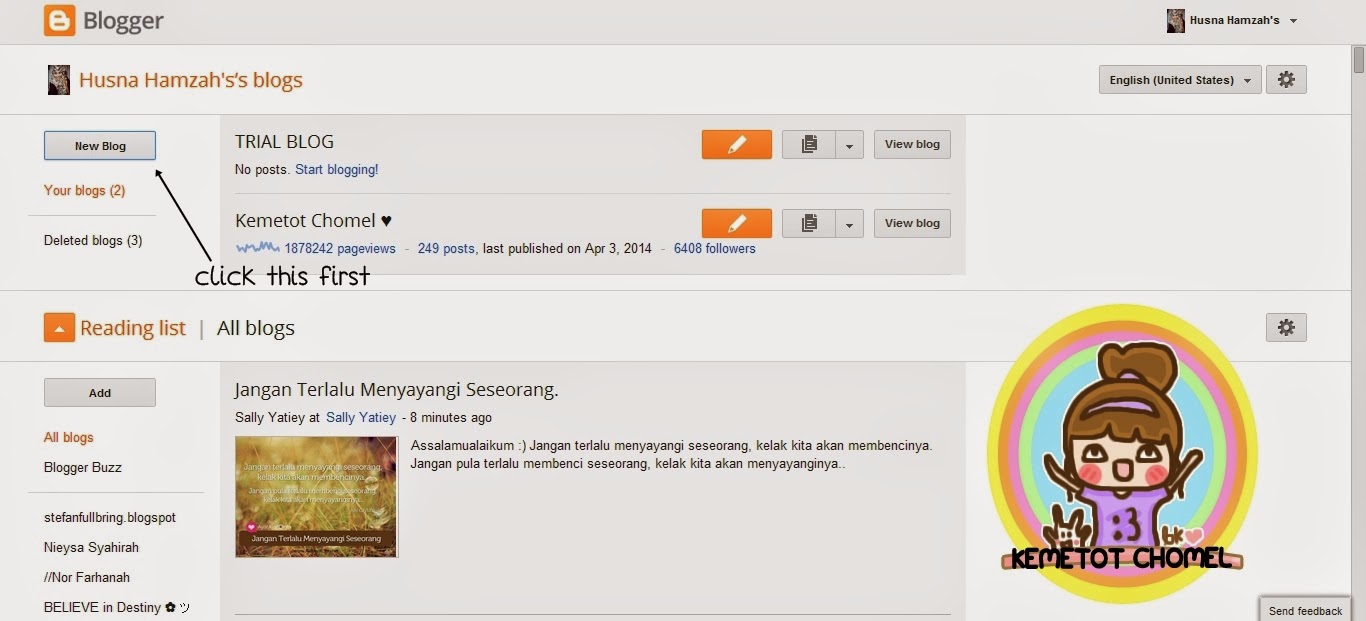The width and height of the screenshot is (1366, 621).
Task: Click the Reading list settings gear icon
Action: pyautogui.click(x=1286, y=327)
